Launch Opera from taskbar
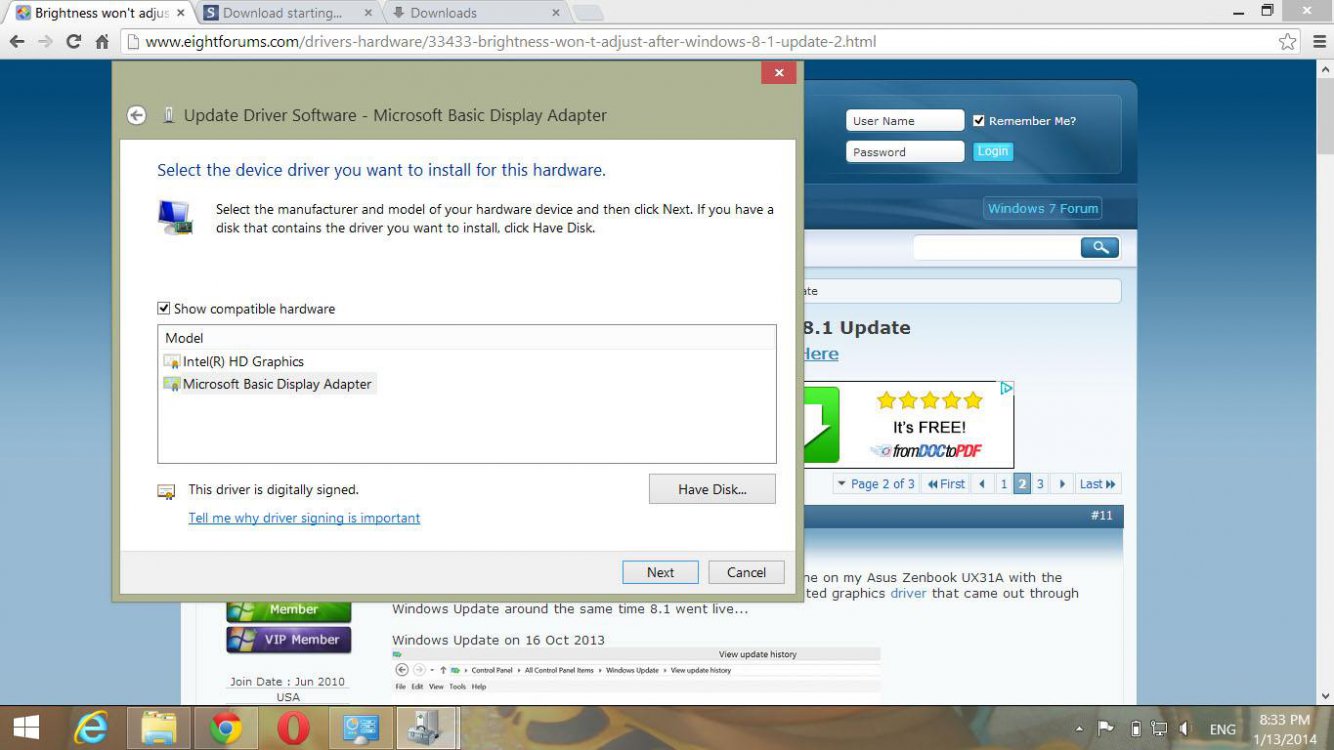The height and width of the screenshot is (750, 1334). click(293, 727)
